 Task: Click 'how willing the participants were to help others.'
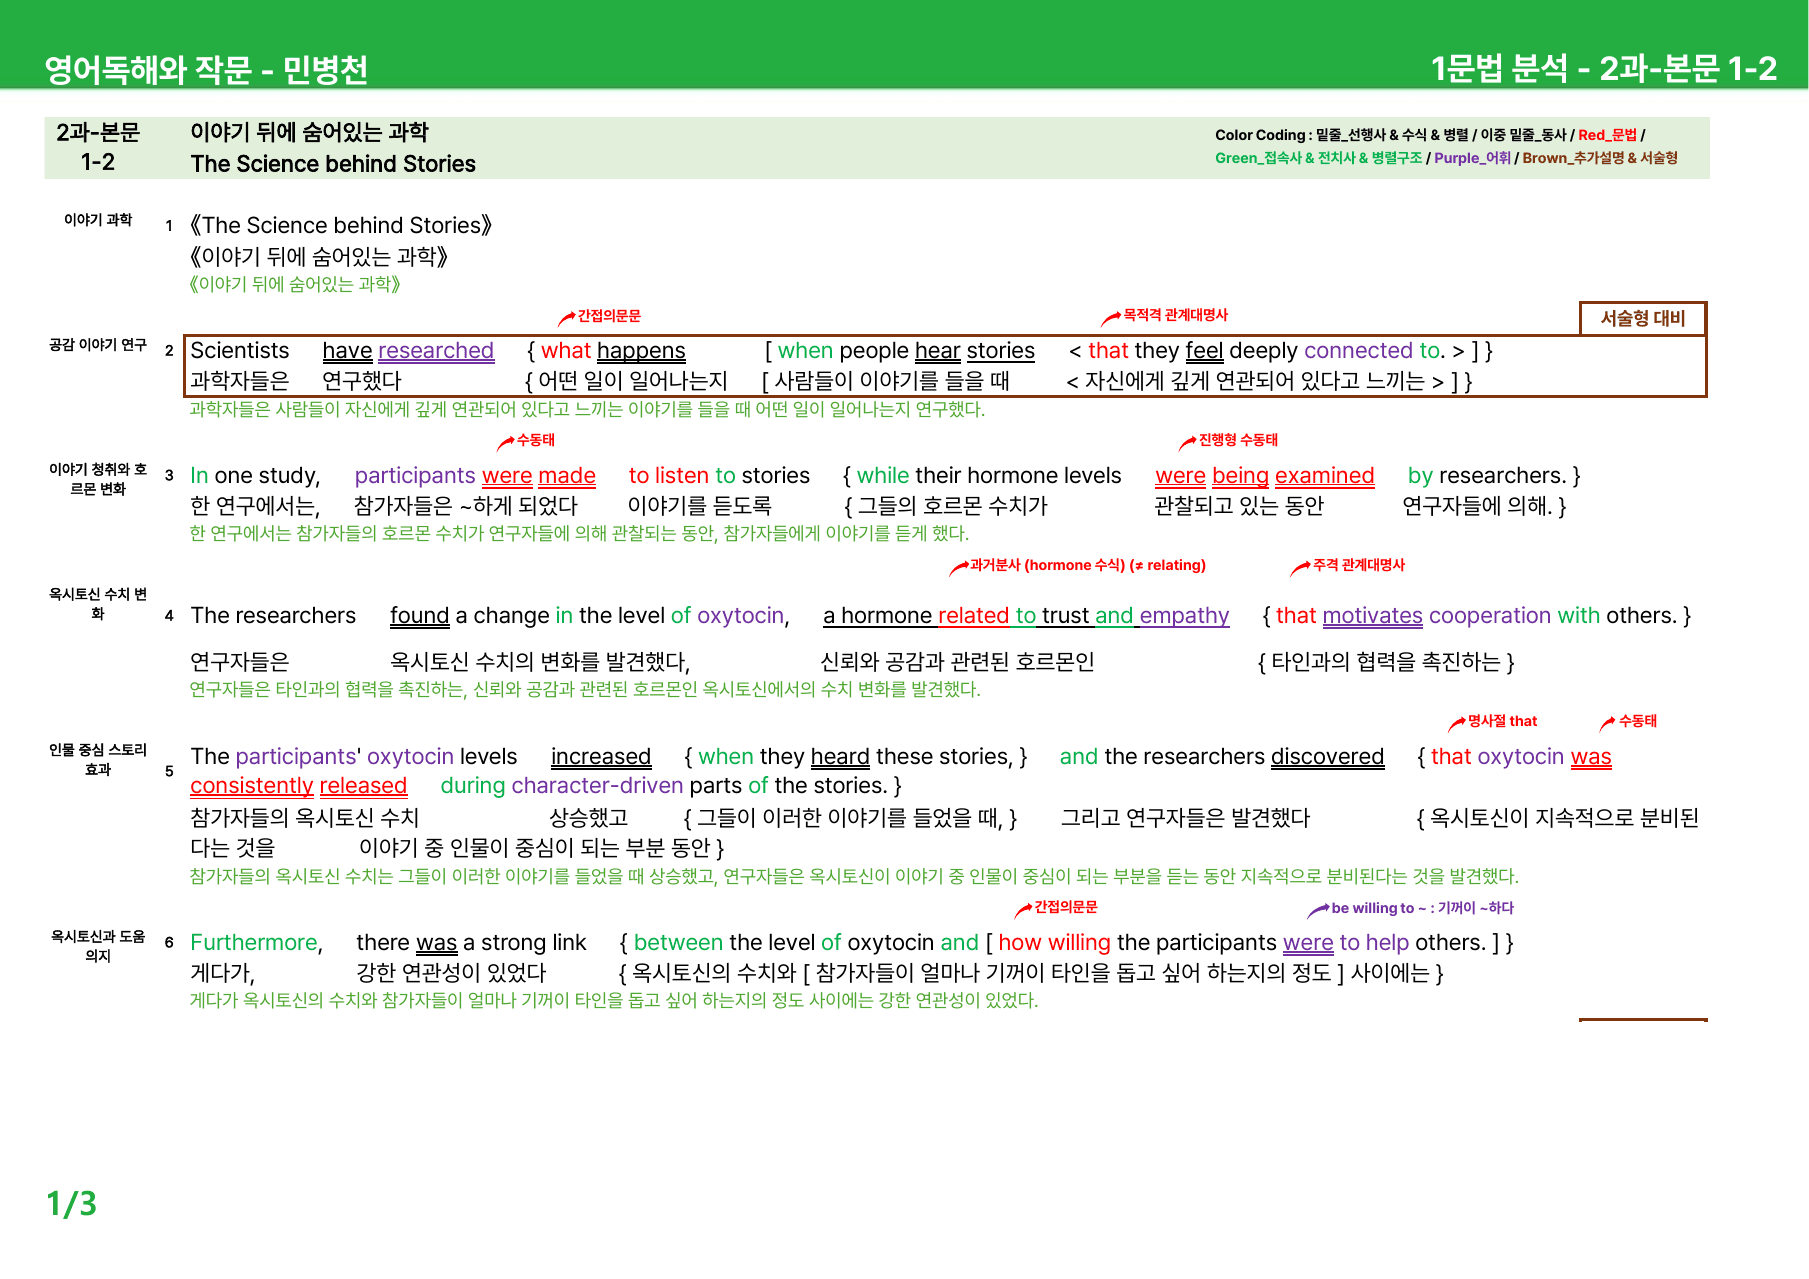pos(1242,943)
